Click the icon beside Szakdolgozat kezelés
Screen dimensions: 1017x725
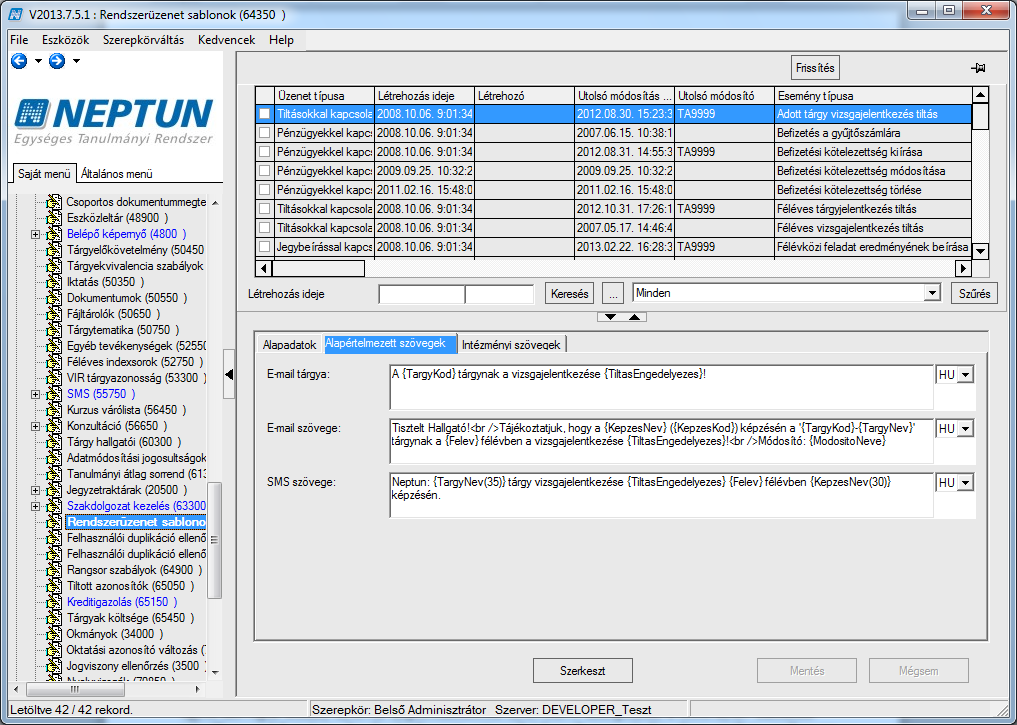coord(55,506)
